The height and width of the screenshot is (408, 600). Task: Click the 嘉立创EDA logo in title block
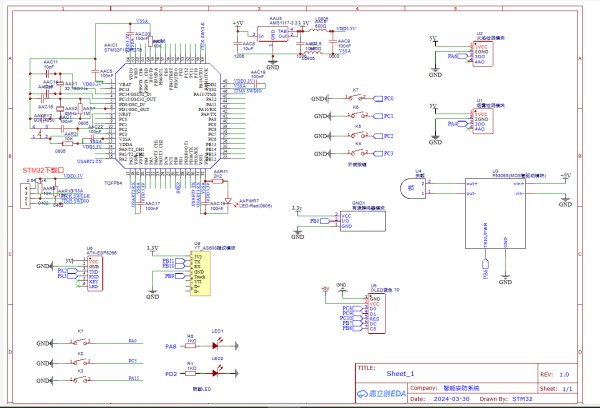click(x=381, y=394)
